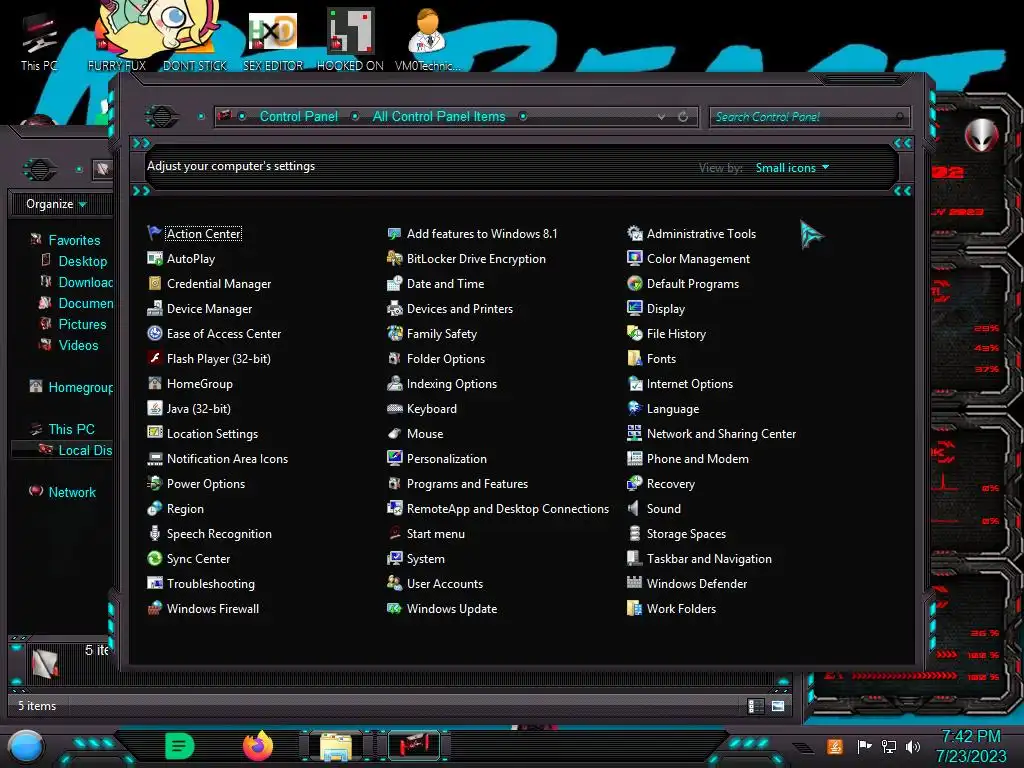Switch Explorer window to large icons view
This screenshot has height=768, width=1024.
[x=778, y=706]
